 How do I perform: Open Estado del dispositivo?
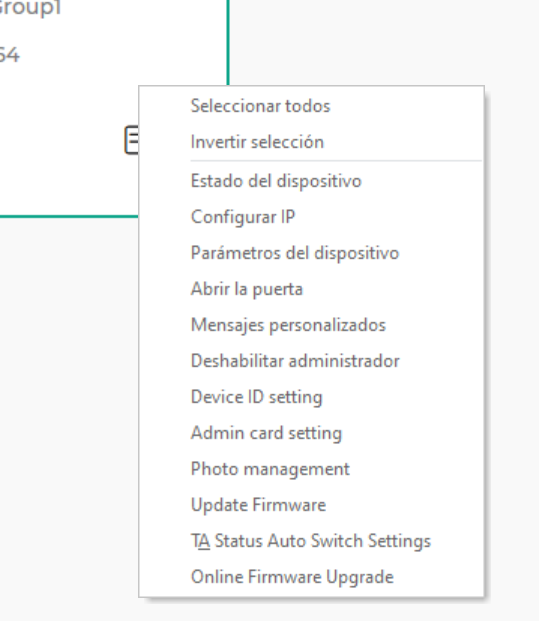(x=311, y=181)
